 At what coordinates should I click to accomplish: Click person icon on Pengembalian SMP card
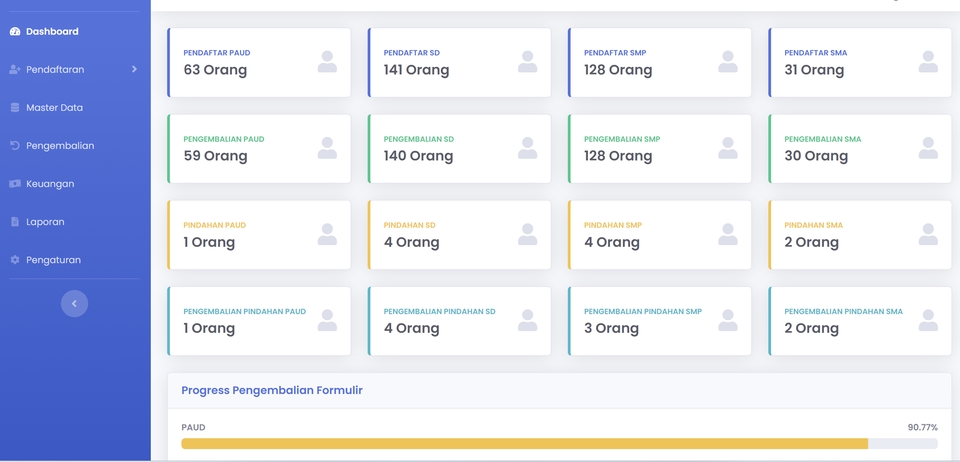tap(727, 148)
